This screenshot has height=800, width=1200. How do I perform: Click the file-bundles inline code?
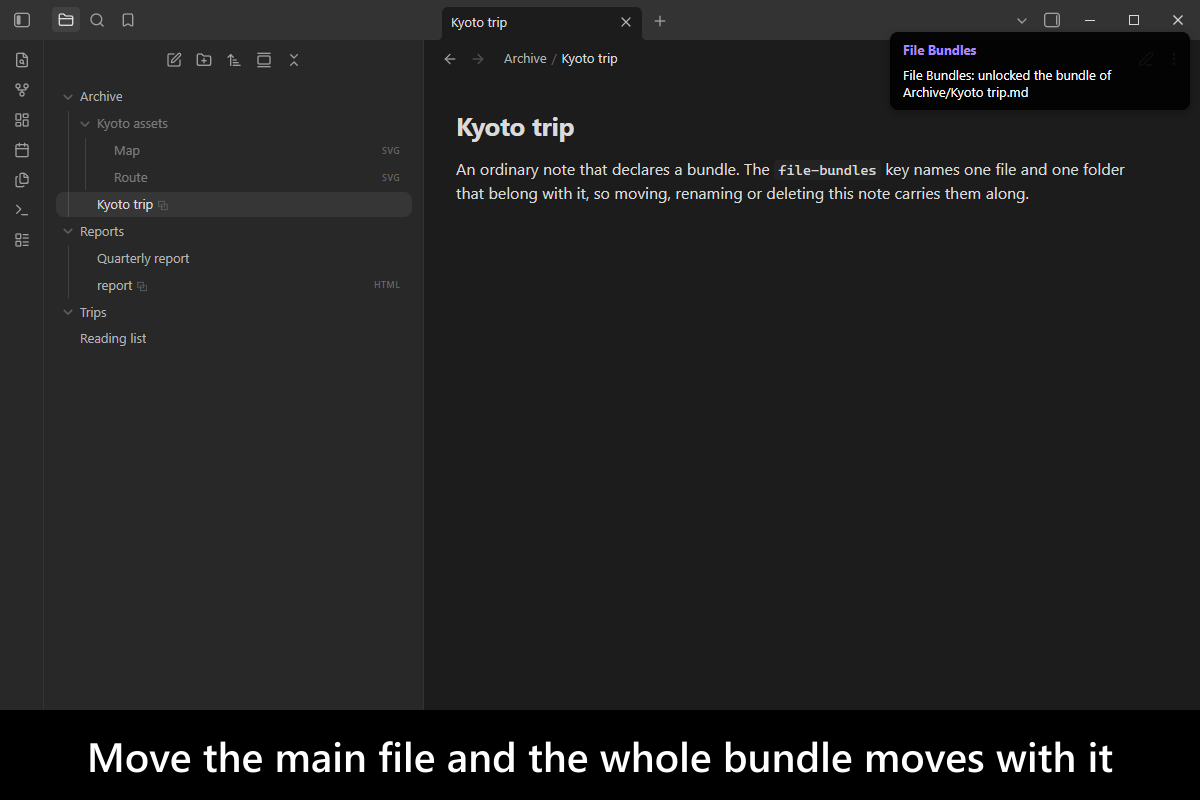(x=828, y=170)
